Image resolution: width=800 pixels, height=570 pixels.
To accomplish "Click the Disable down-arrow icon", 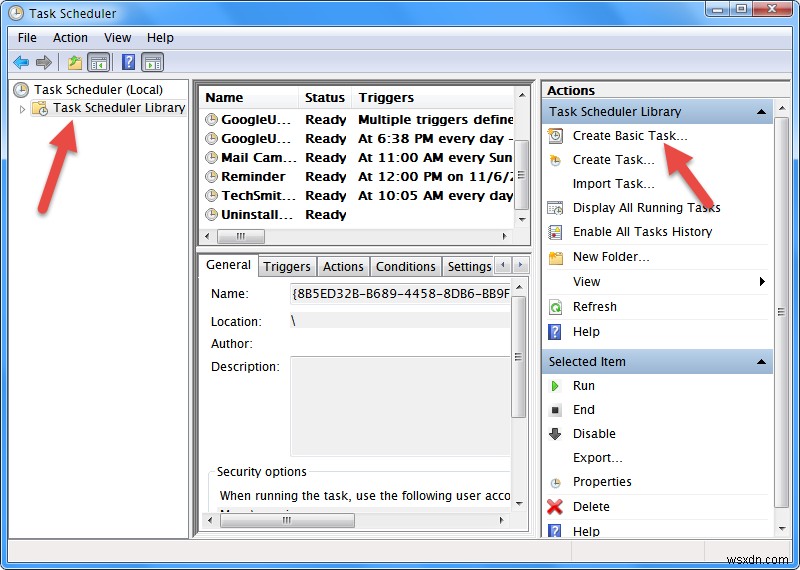I will tap(555, 434).
